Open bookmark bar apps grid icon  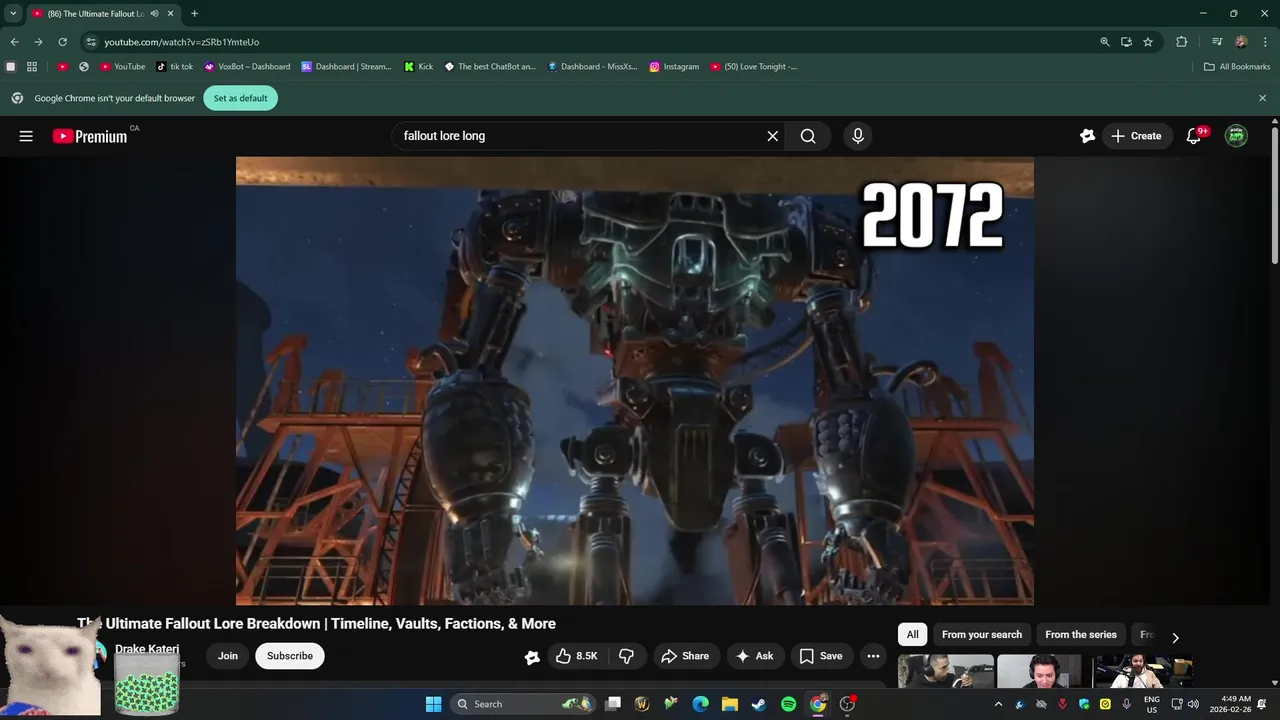tap(32, 67)
